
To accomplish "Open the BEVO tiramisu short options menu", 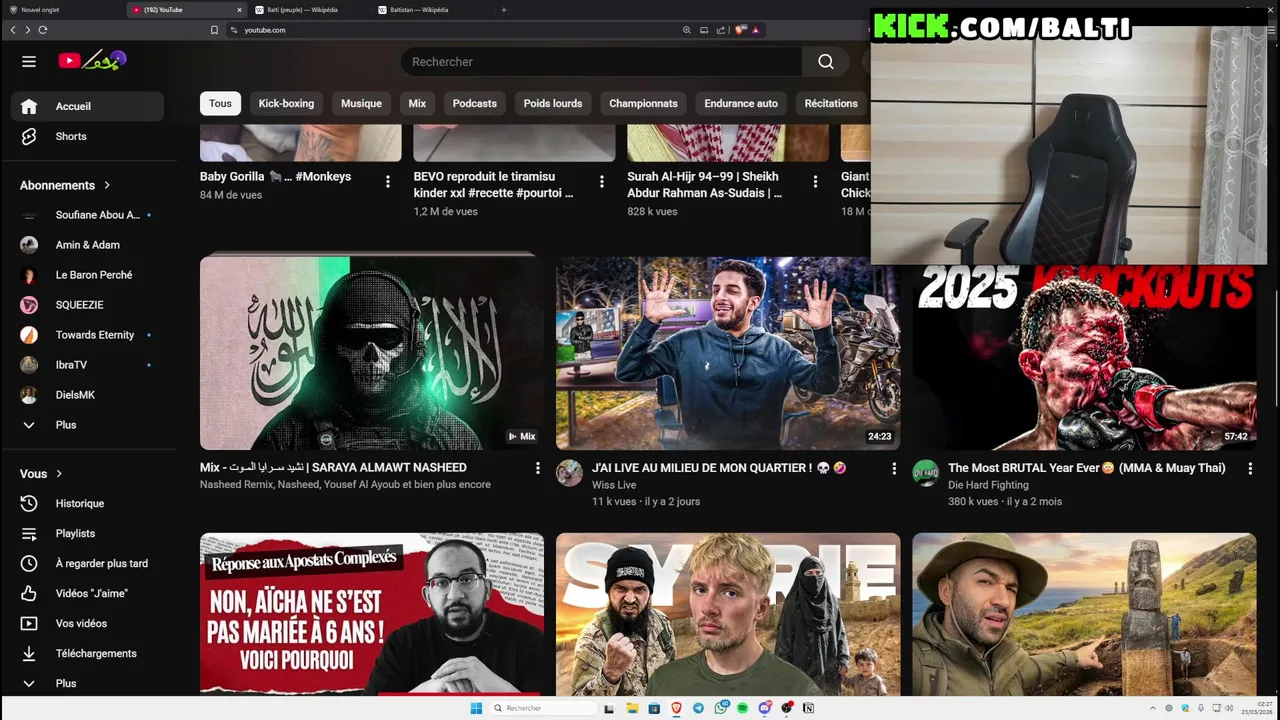I will coord(602,181).
